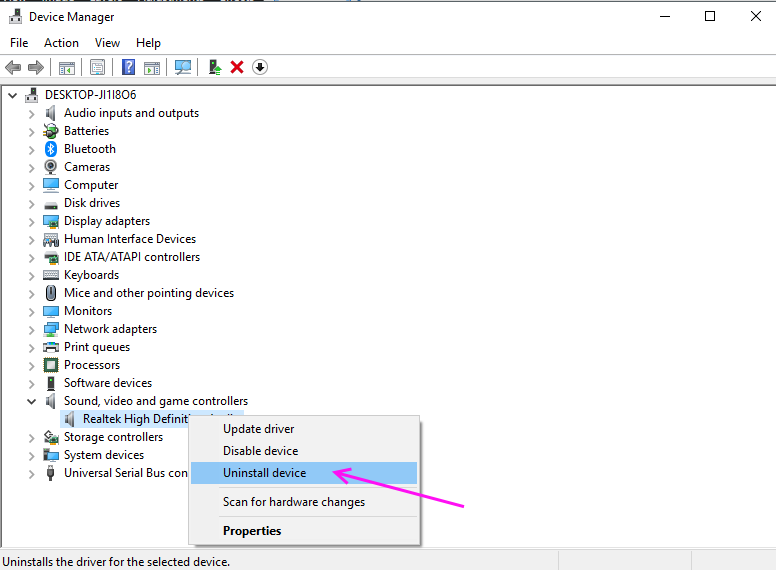Select Uninstall device in context menu
Screen dimensions: 776x570
pyautogui.click(x=304, y=473)
